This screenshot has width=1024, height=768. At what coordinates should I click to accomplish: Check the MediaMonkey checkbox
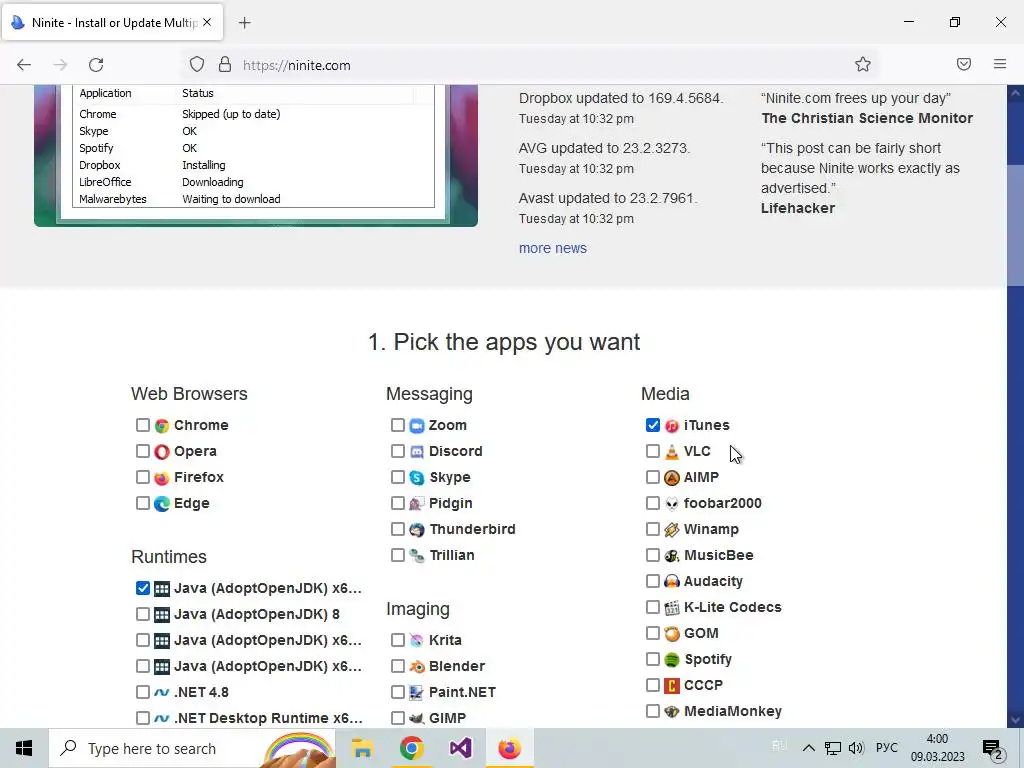coord(652,711)
